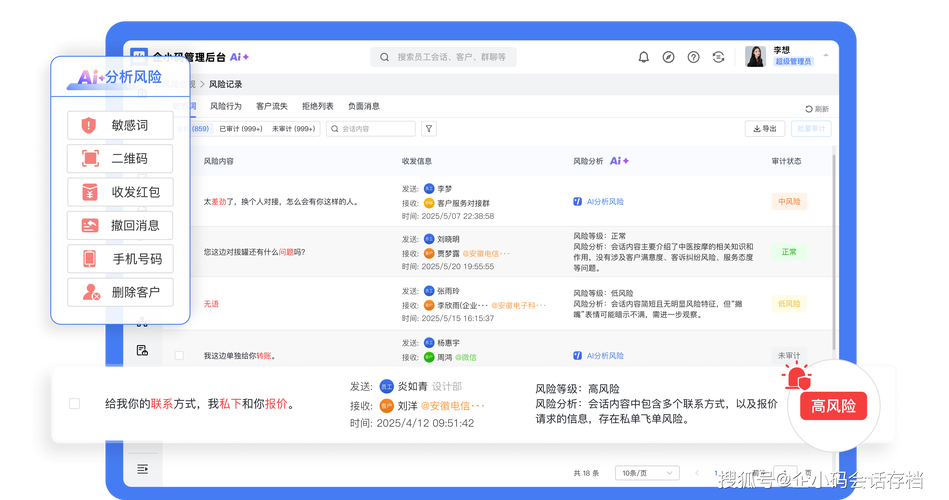Select 手机号码 risk type
This screenshot has width=949, height=500.
point(120,259)
